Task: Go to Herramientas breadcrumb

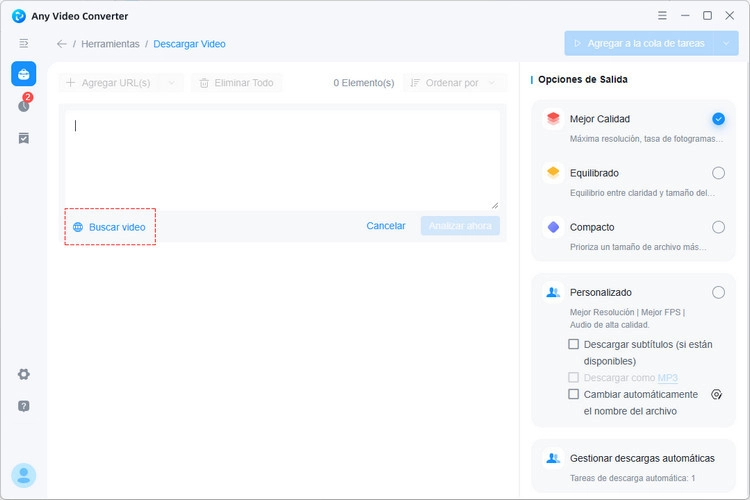Action: click(110, 44)
